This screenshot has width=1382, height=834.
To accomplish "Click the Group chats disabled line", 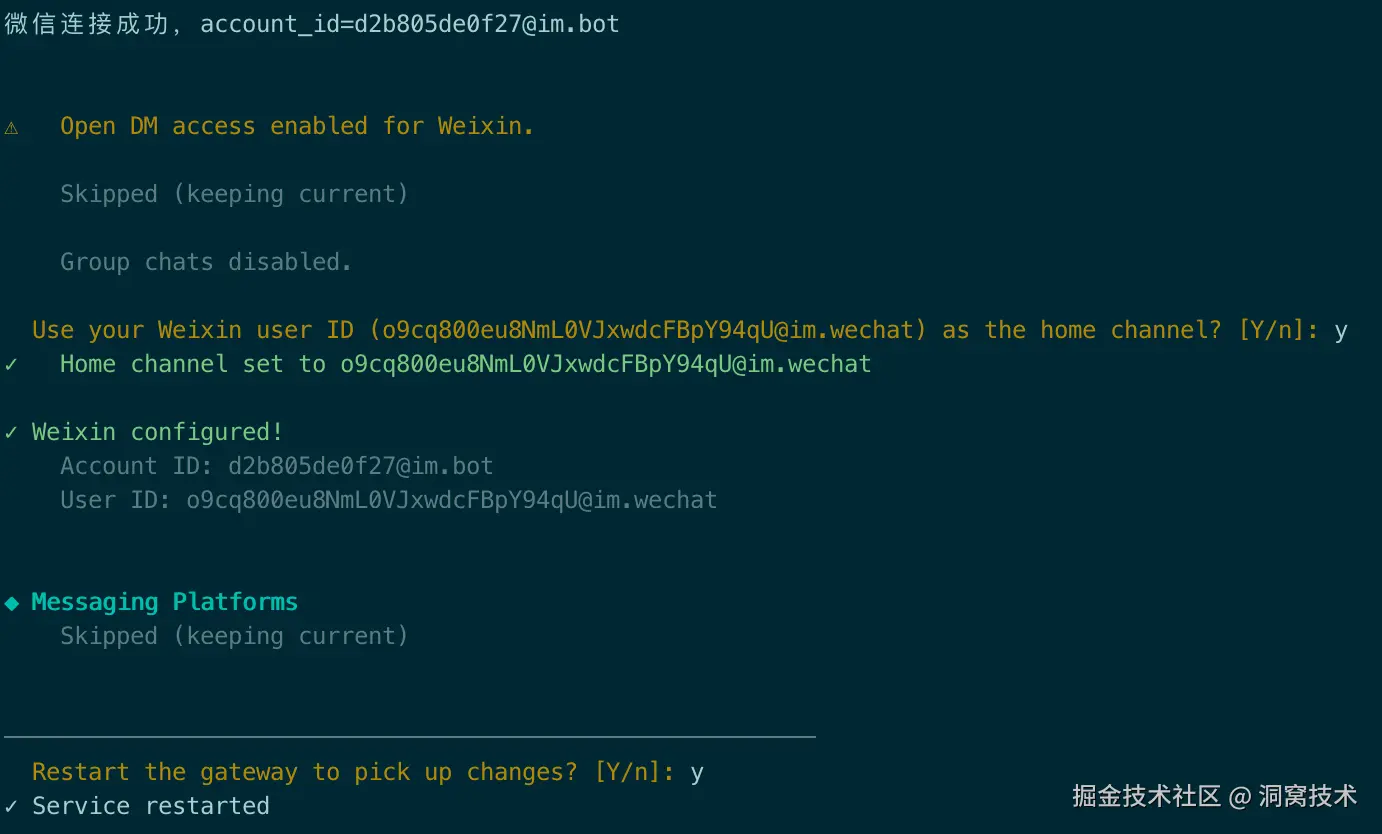I will tap(206, 262).
